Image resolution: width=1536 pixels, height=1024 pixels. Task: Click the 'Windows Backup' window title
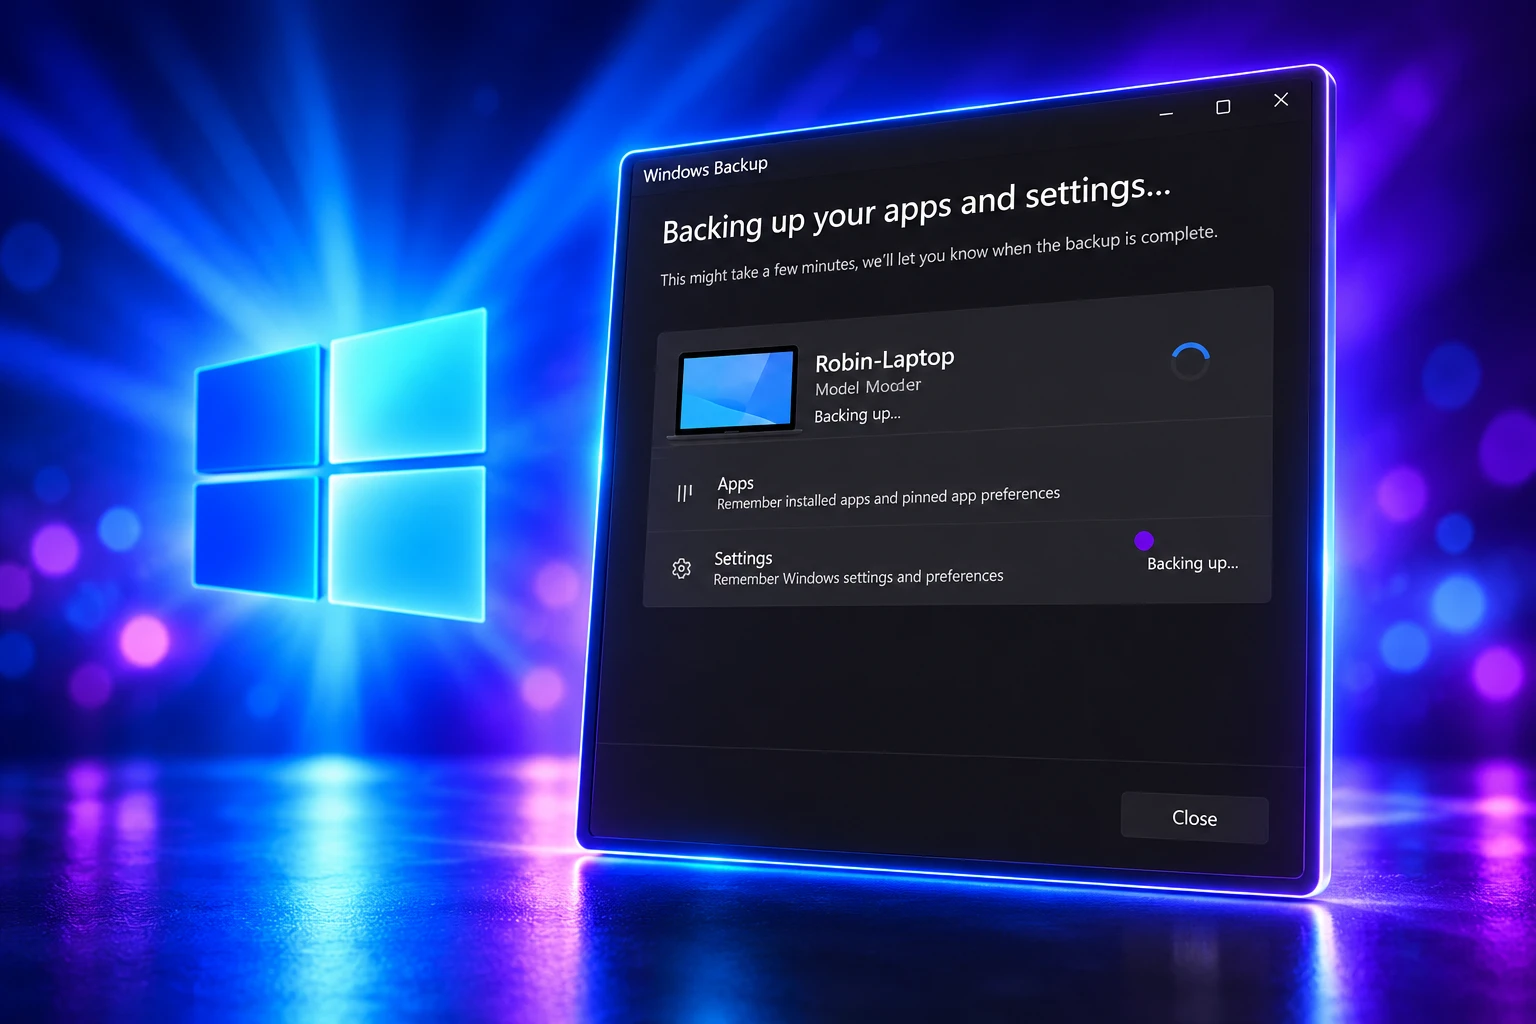tap(705, 170)
